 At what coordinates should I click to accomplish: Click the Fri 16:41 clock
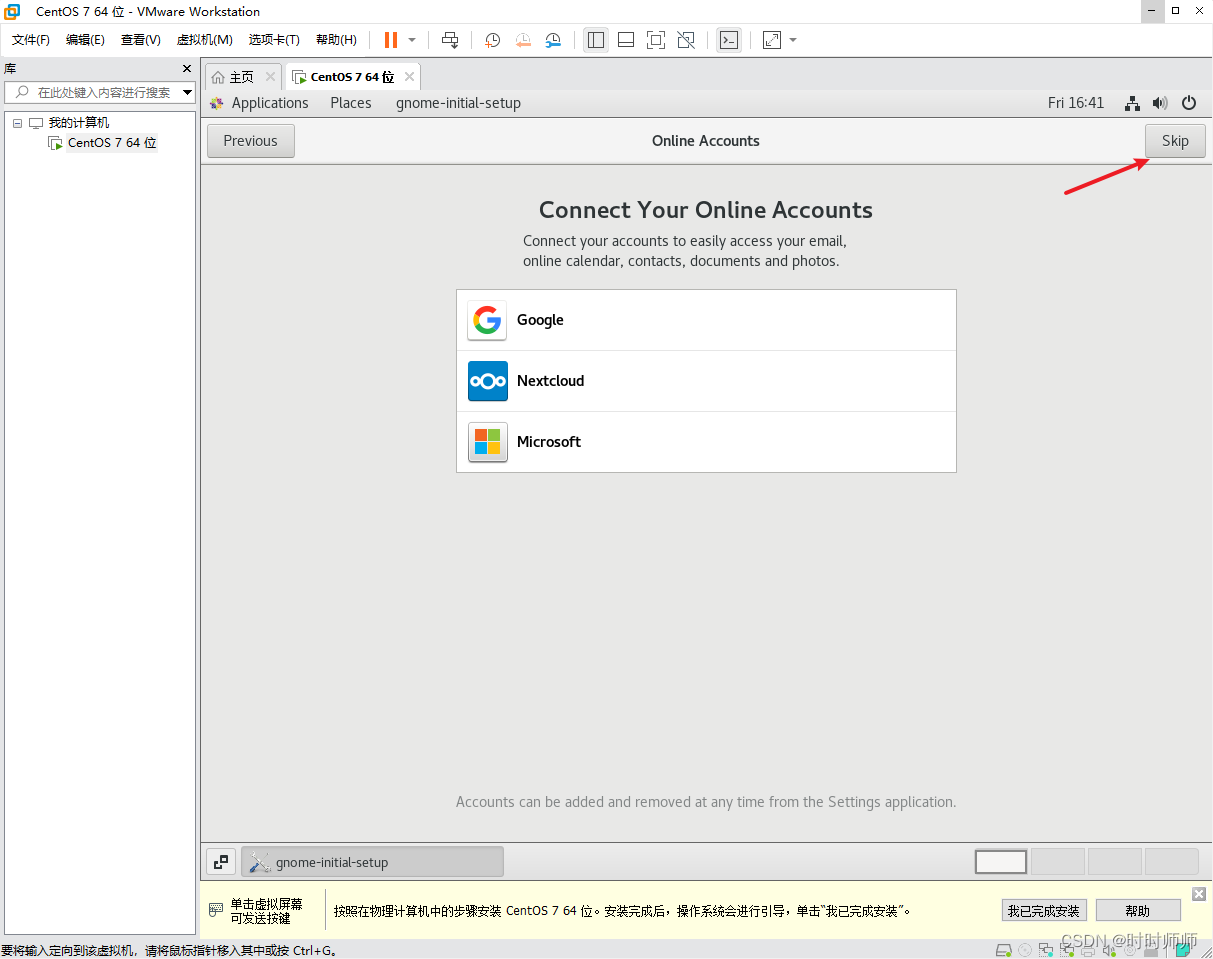1076,103
